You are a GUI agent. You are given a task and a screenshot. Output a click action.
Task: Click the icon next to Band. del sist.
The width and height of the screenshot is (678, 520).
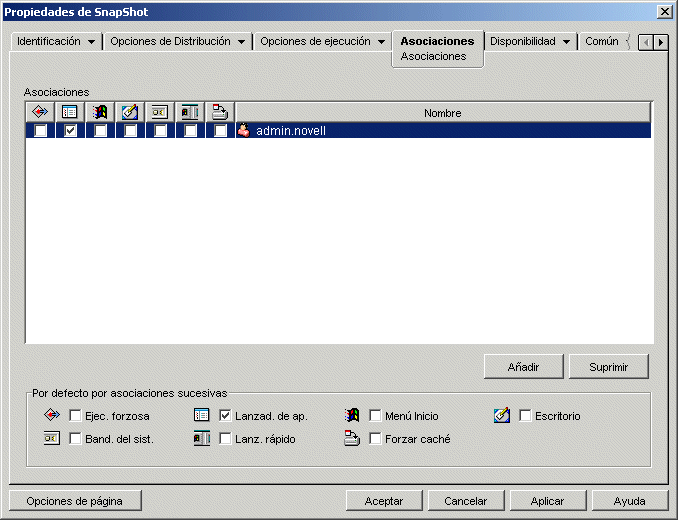[52, 438]
